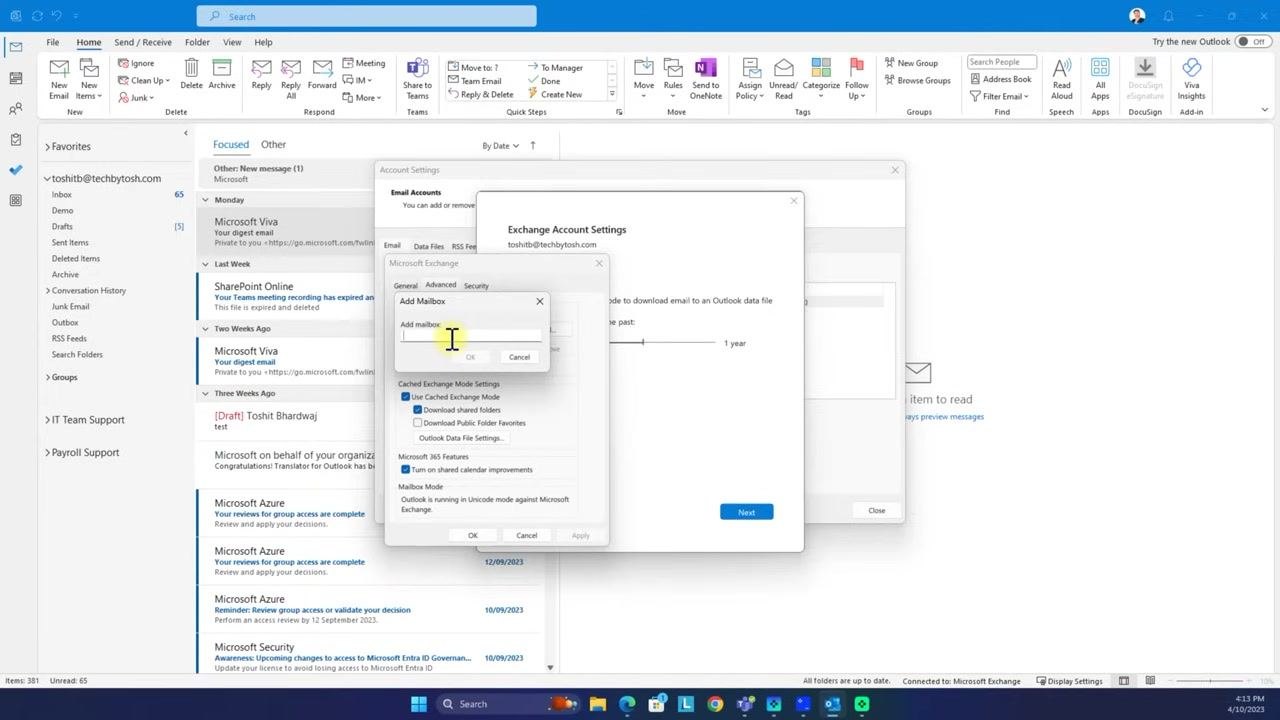1280x720 pixels.
Task: Click the Forward icon in ribbon
Action: tap(322, 74)
